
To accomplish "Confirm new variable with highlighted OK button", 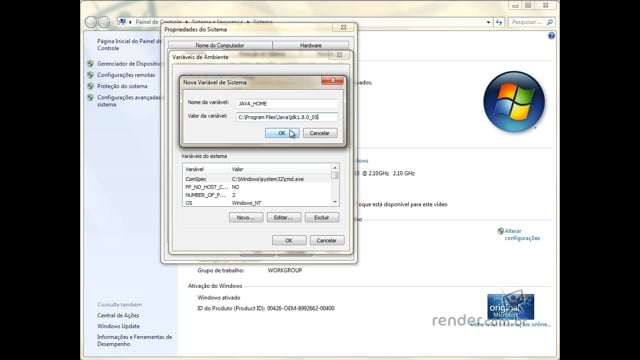I will [282, 133].
